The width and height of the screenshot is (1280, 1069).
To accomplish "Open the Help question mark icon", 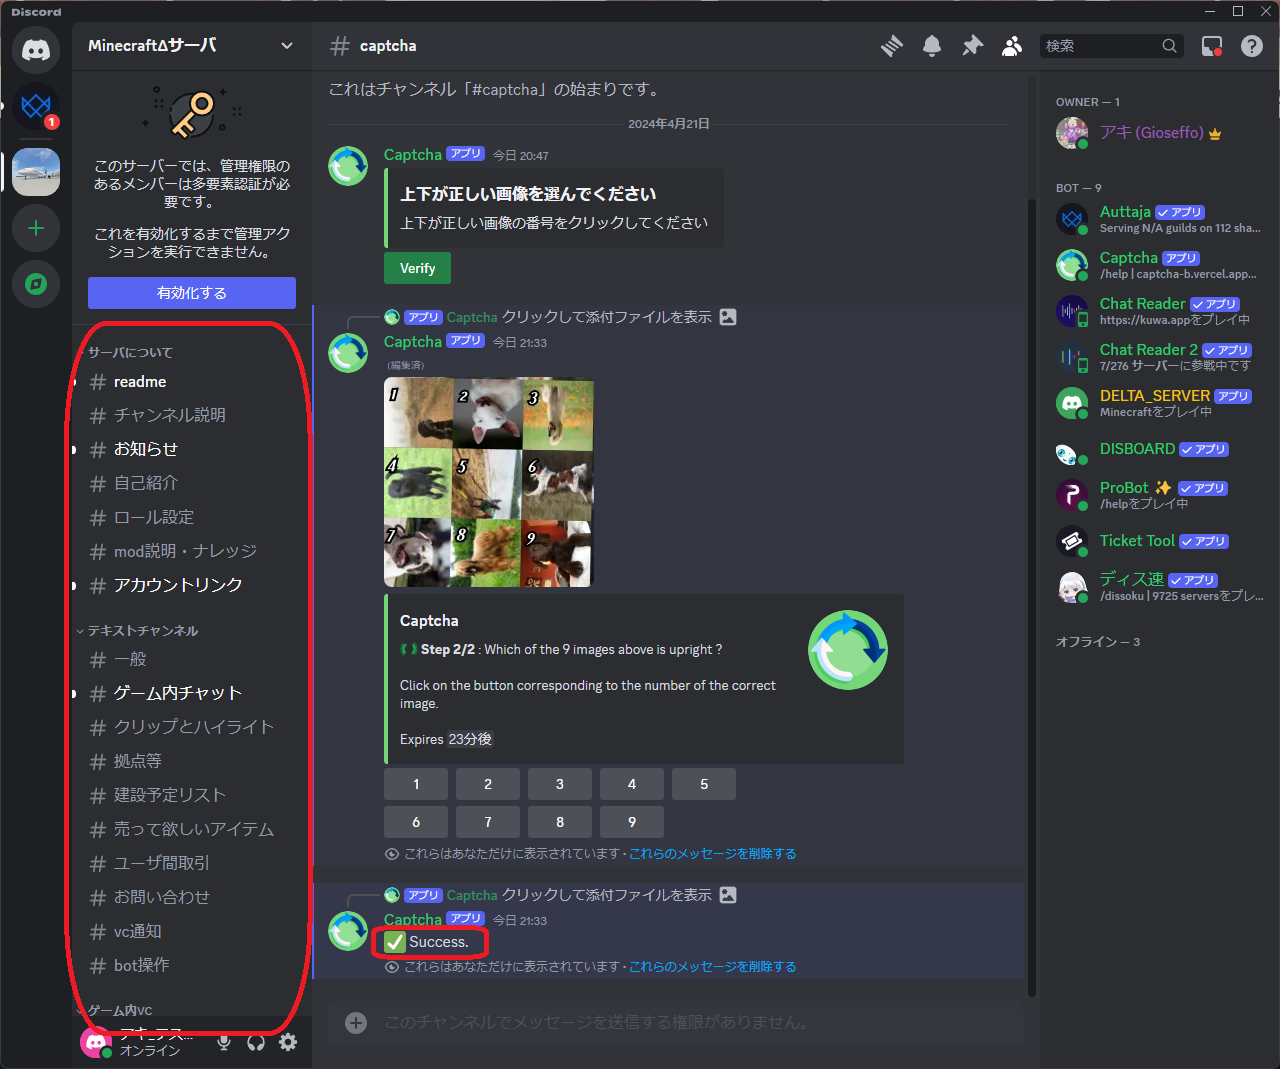I will click(x=1251, y=46).
